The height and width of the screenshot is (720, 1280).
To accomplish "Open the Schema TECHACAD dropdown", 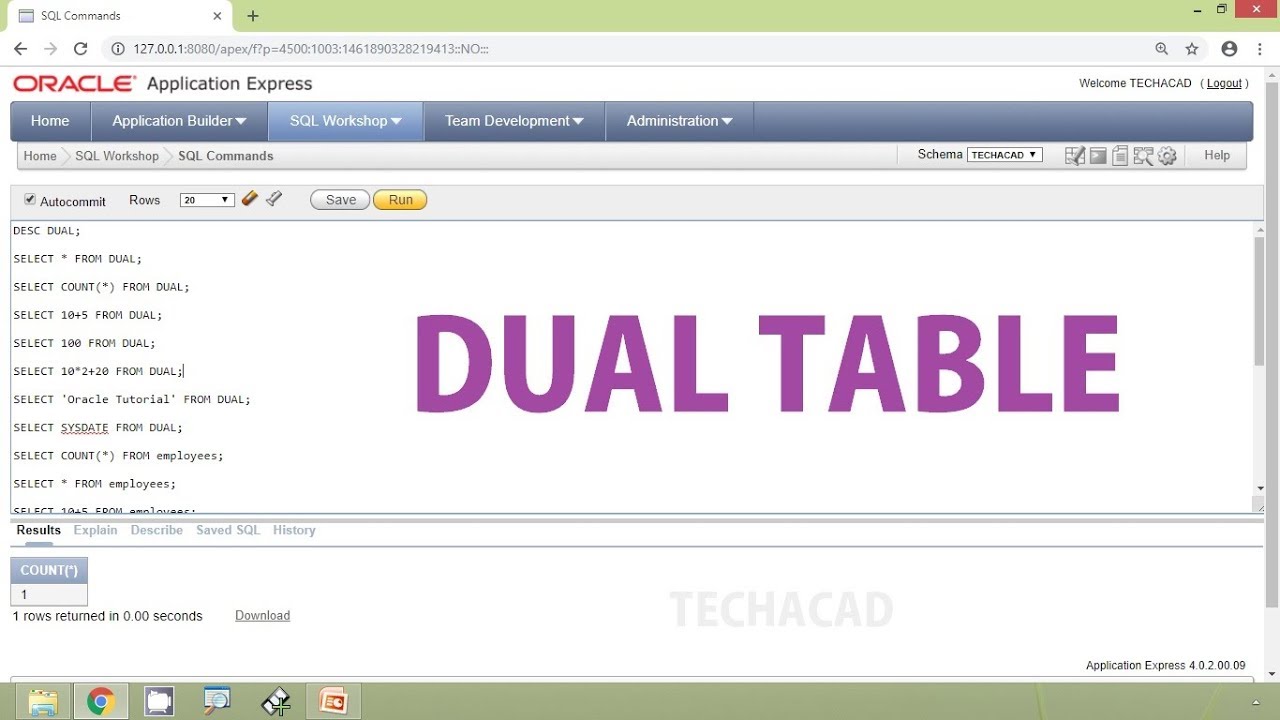I will click(1005, 155).
